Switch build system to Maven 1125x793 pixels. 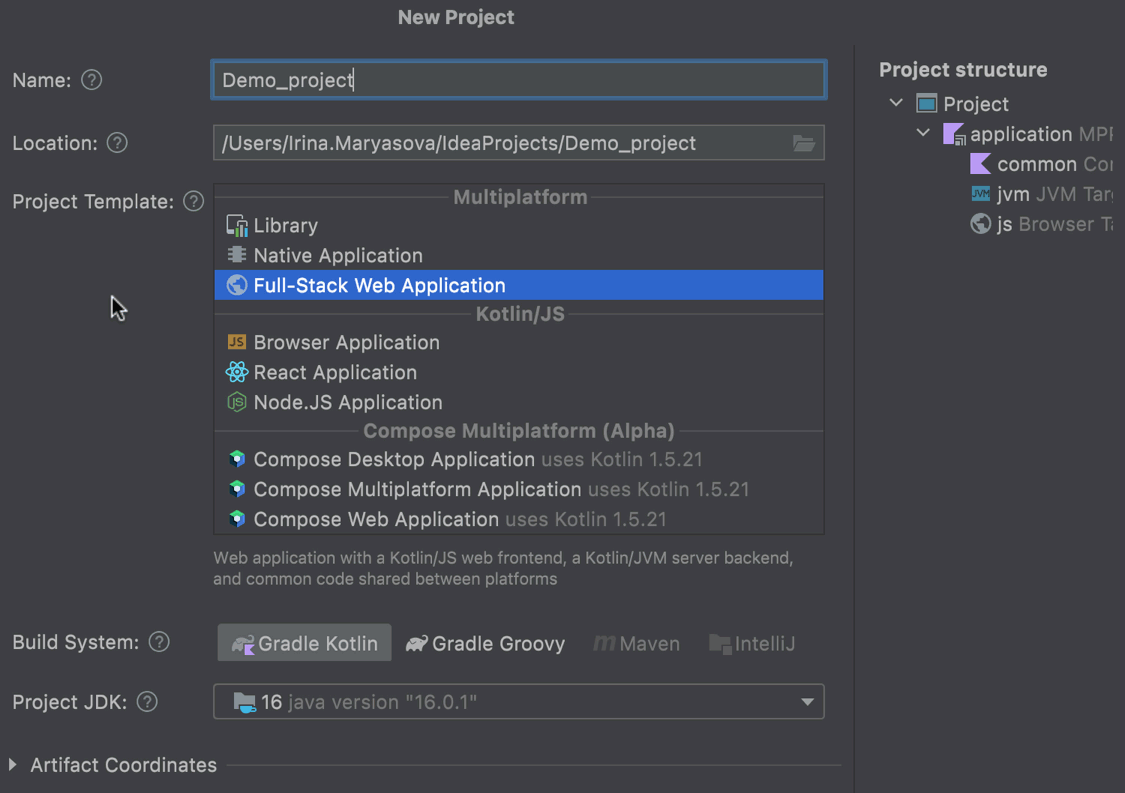[637, 644]
